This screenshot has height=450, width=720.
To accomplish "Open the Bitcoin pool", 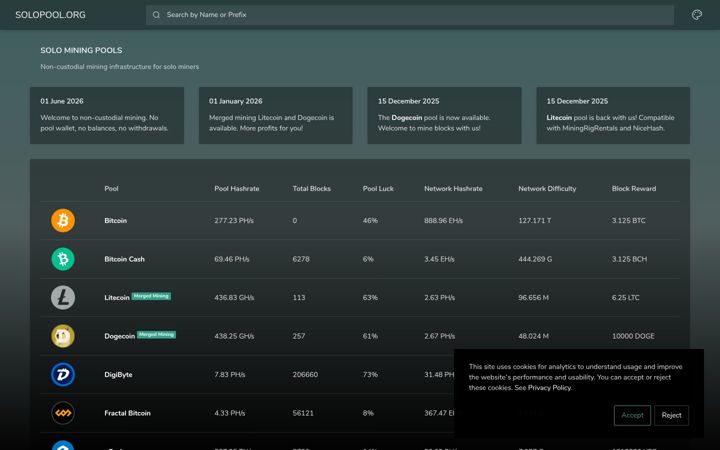I will 115,220.
